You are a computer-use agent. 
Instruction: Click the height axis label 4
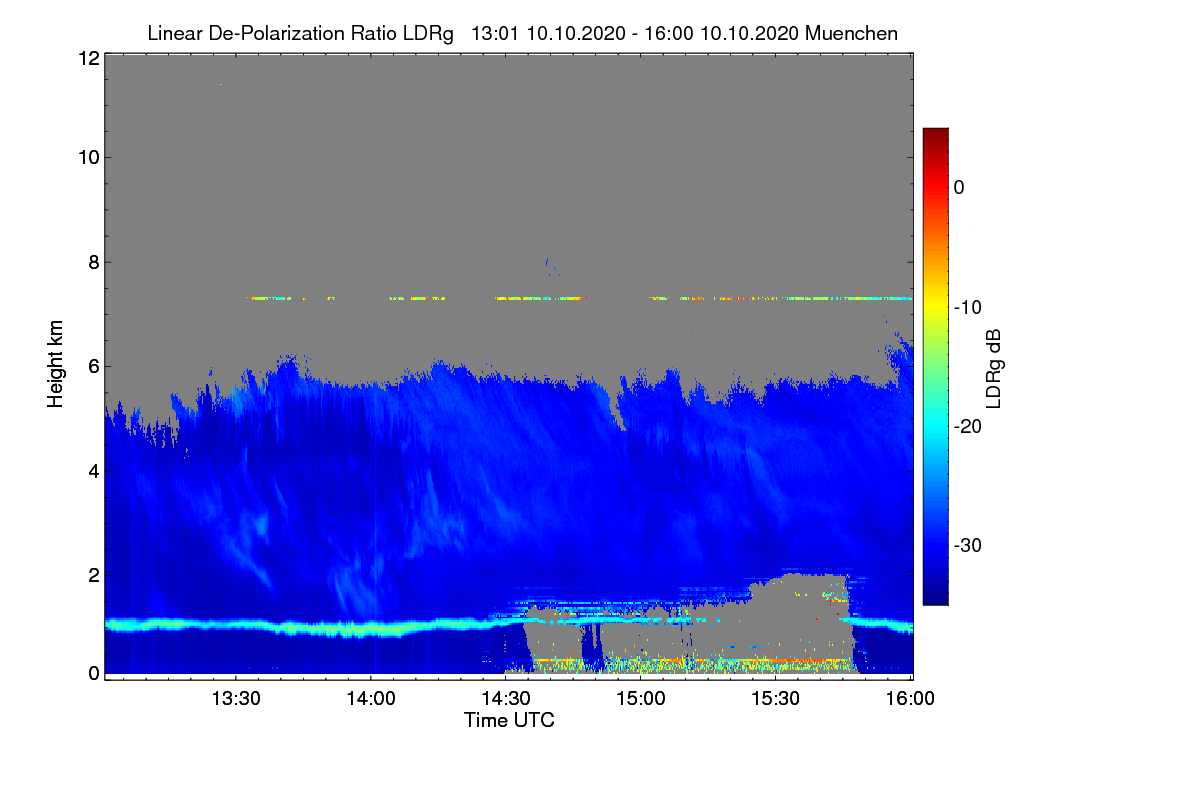coord(93,470)
